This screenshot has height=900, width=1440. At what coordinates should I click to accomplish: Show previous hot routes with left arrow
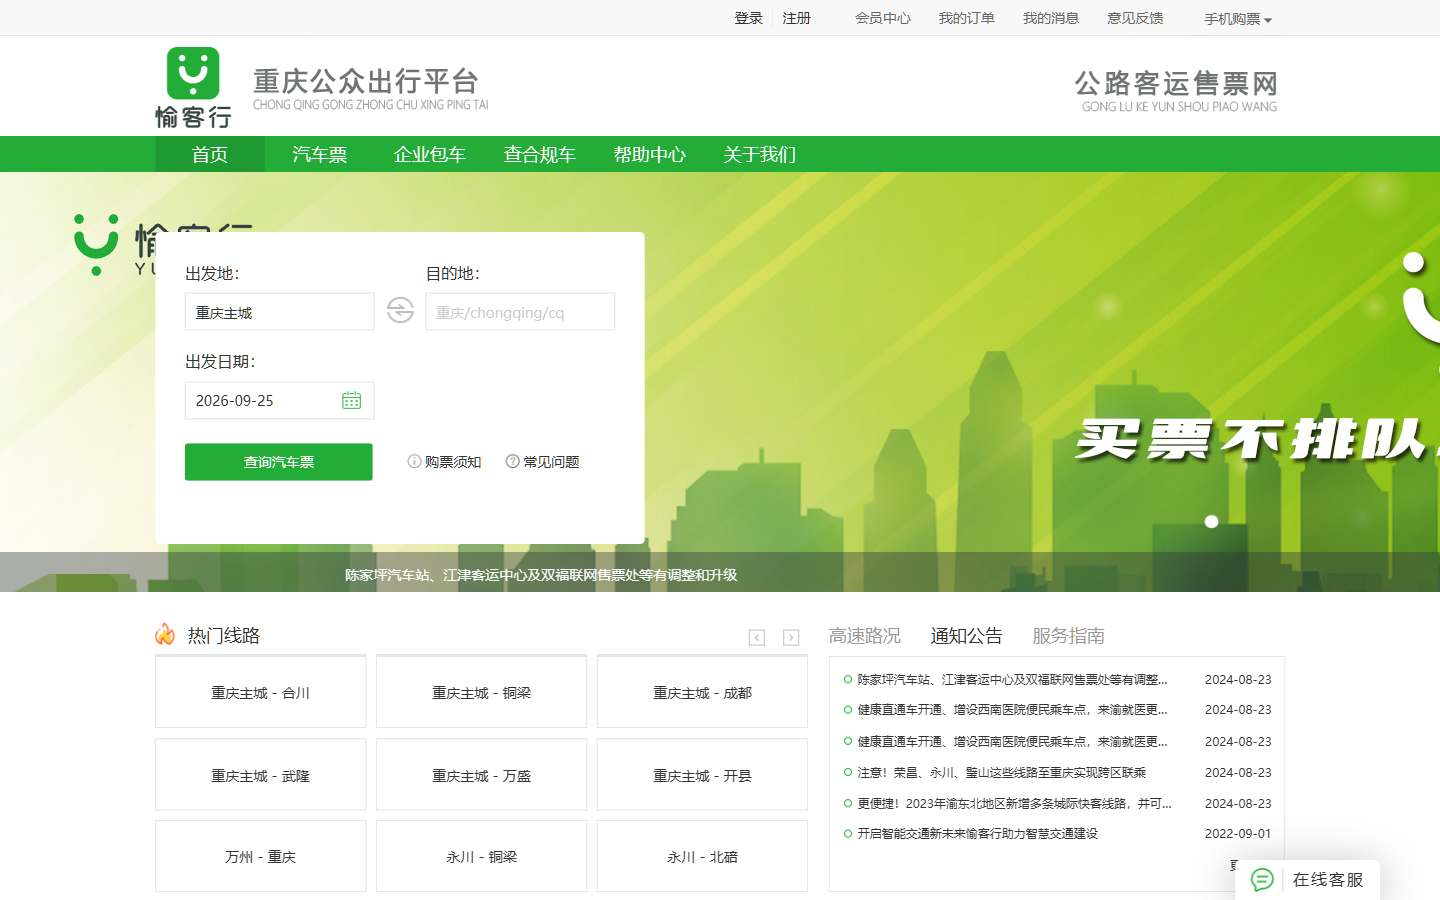757,637
